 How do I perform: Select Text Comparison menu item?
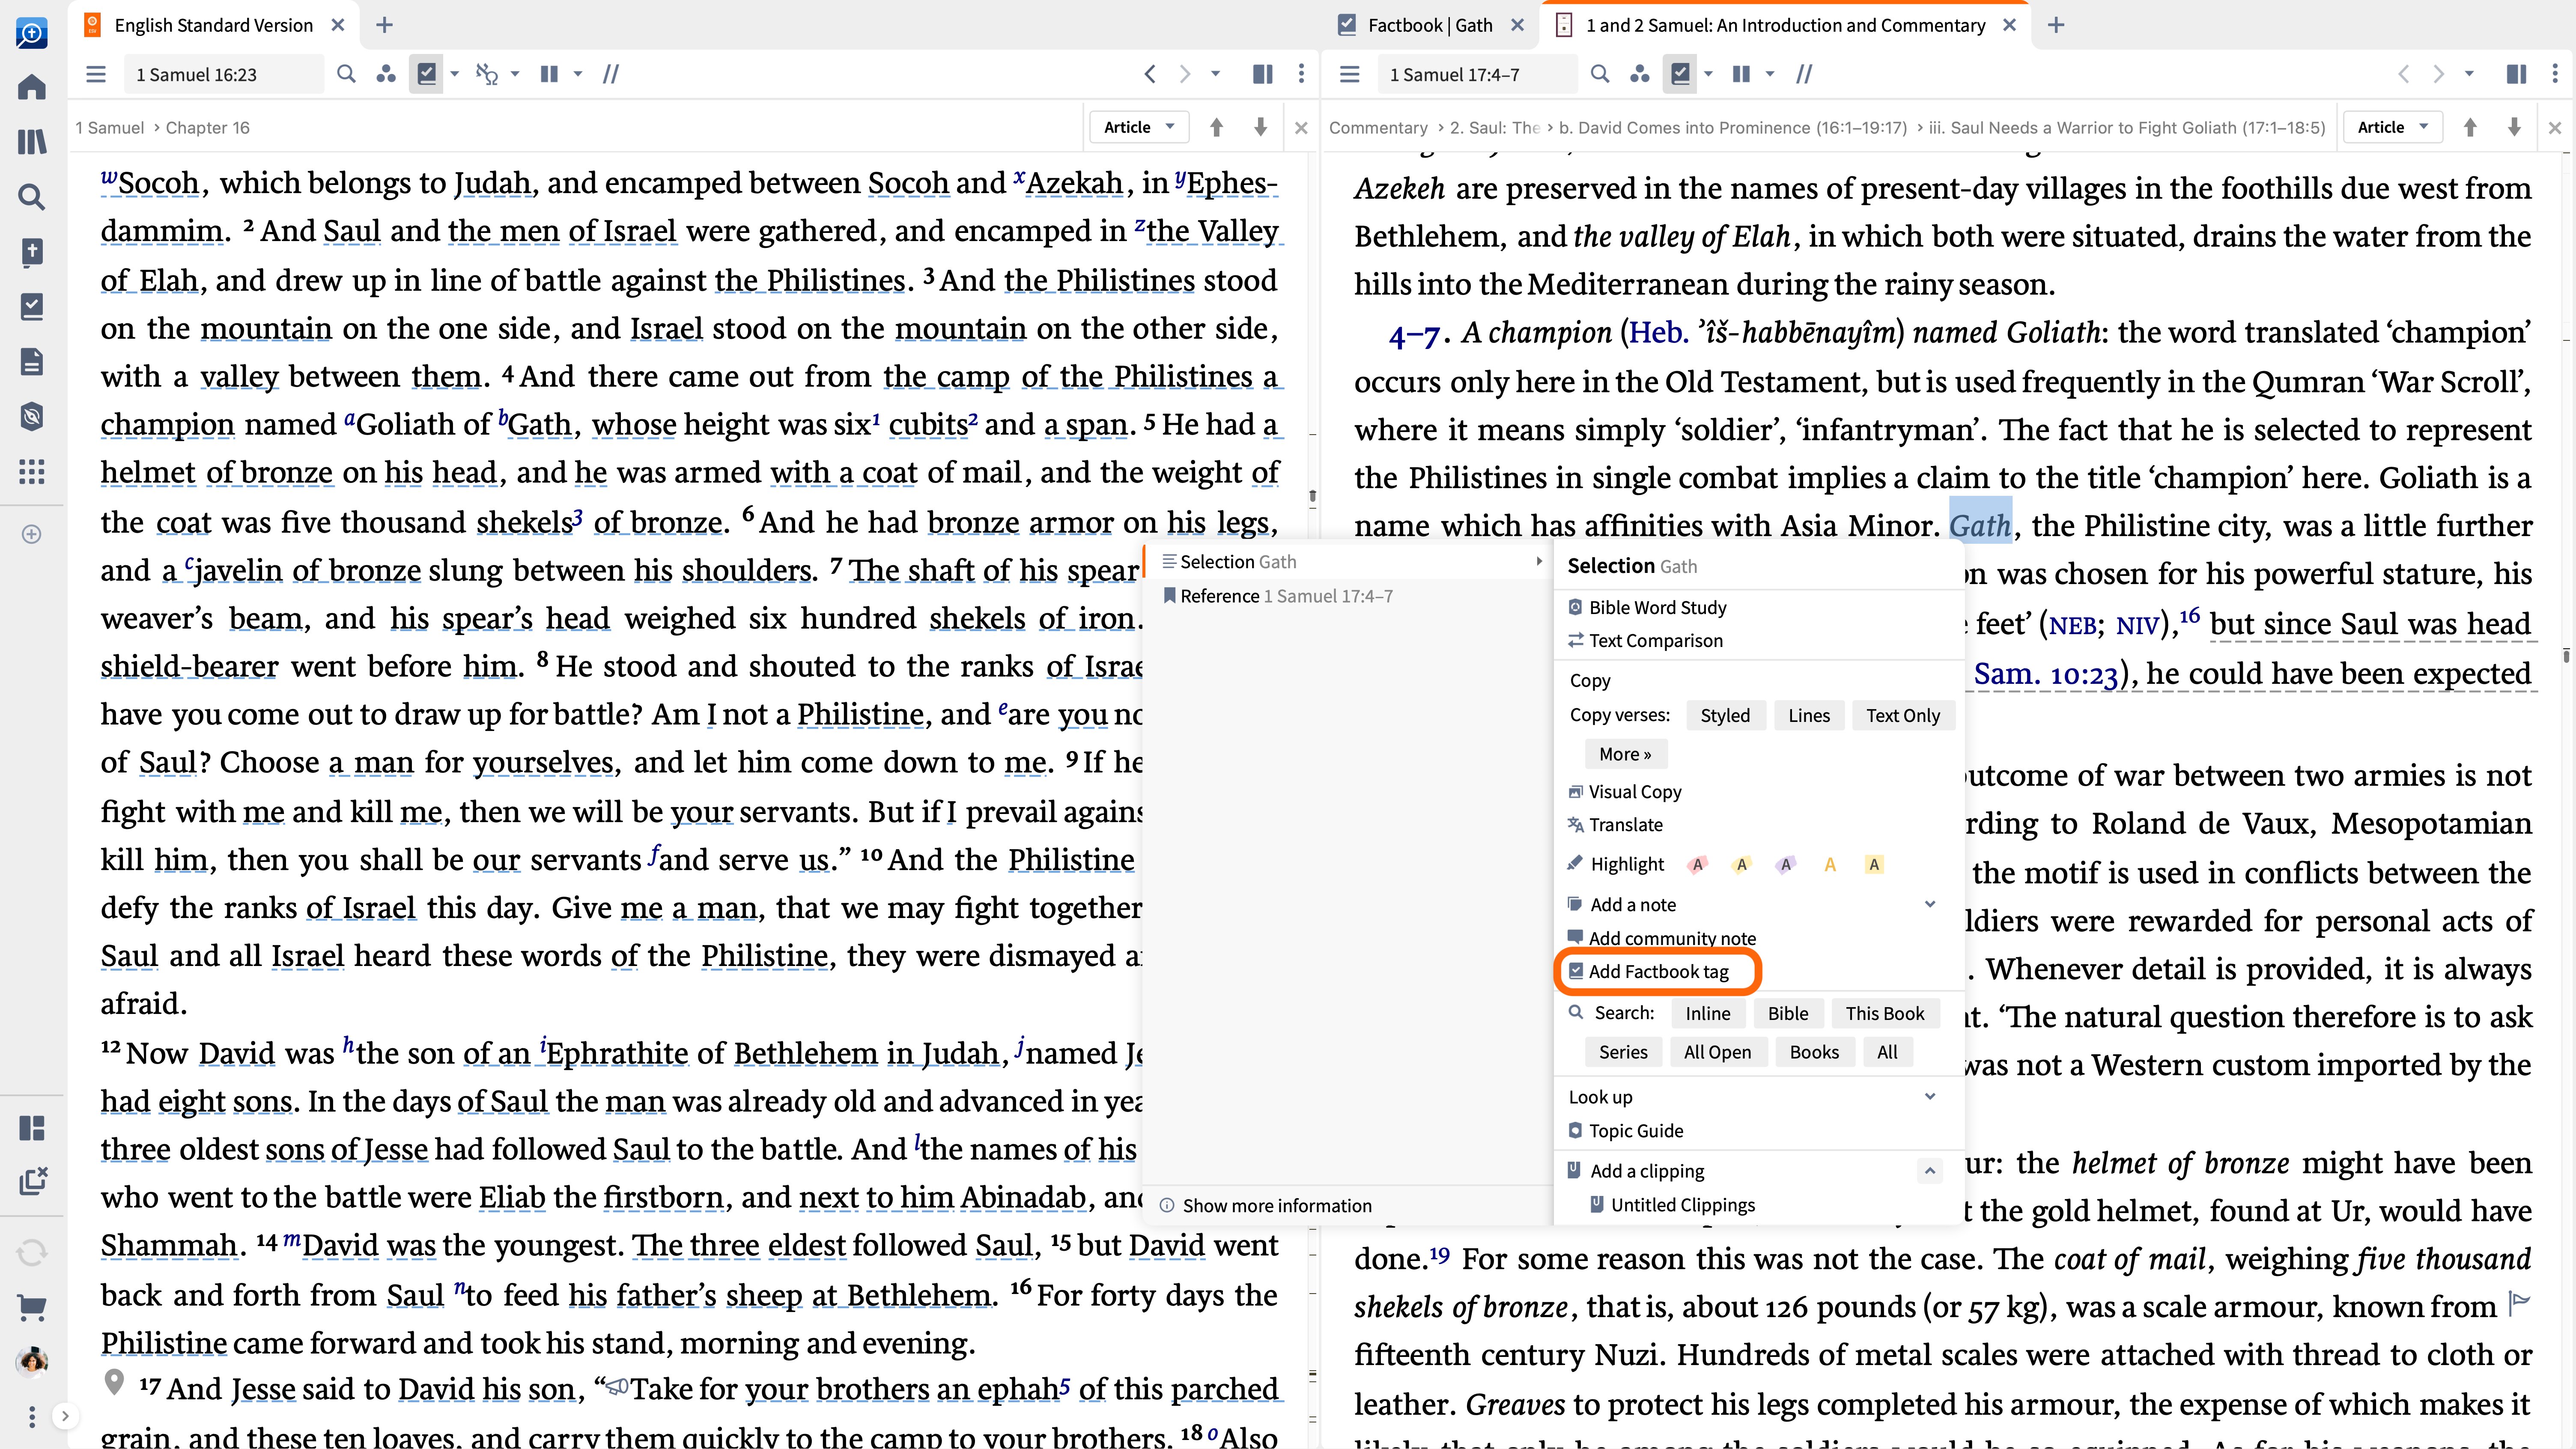point(1655,640)
